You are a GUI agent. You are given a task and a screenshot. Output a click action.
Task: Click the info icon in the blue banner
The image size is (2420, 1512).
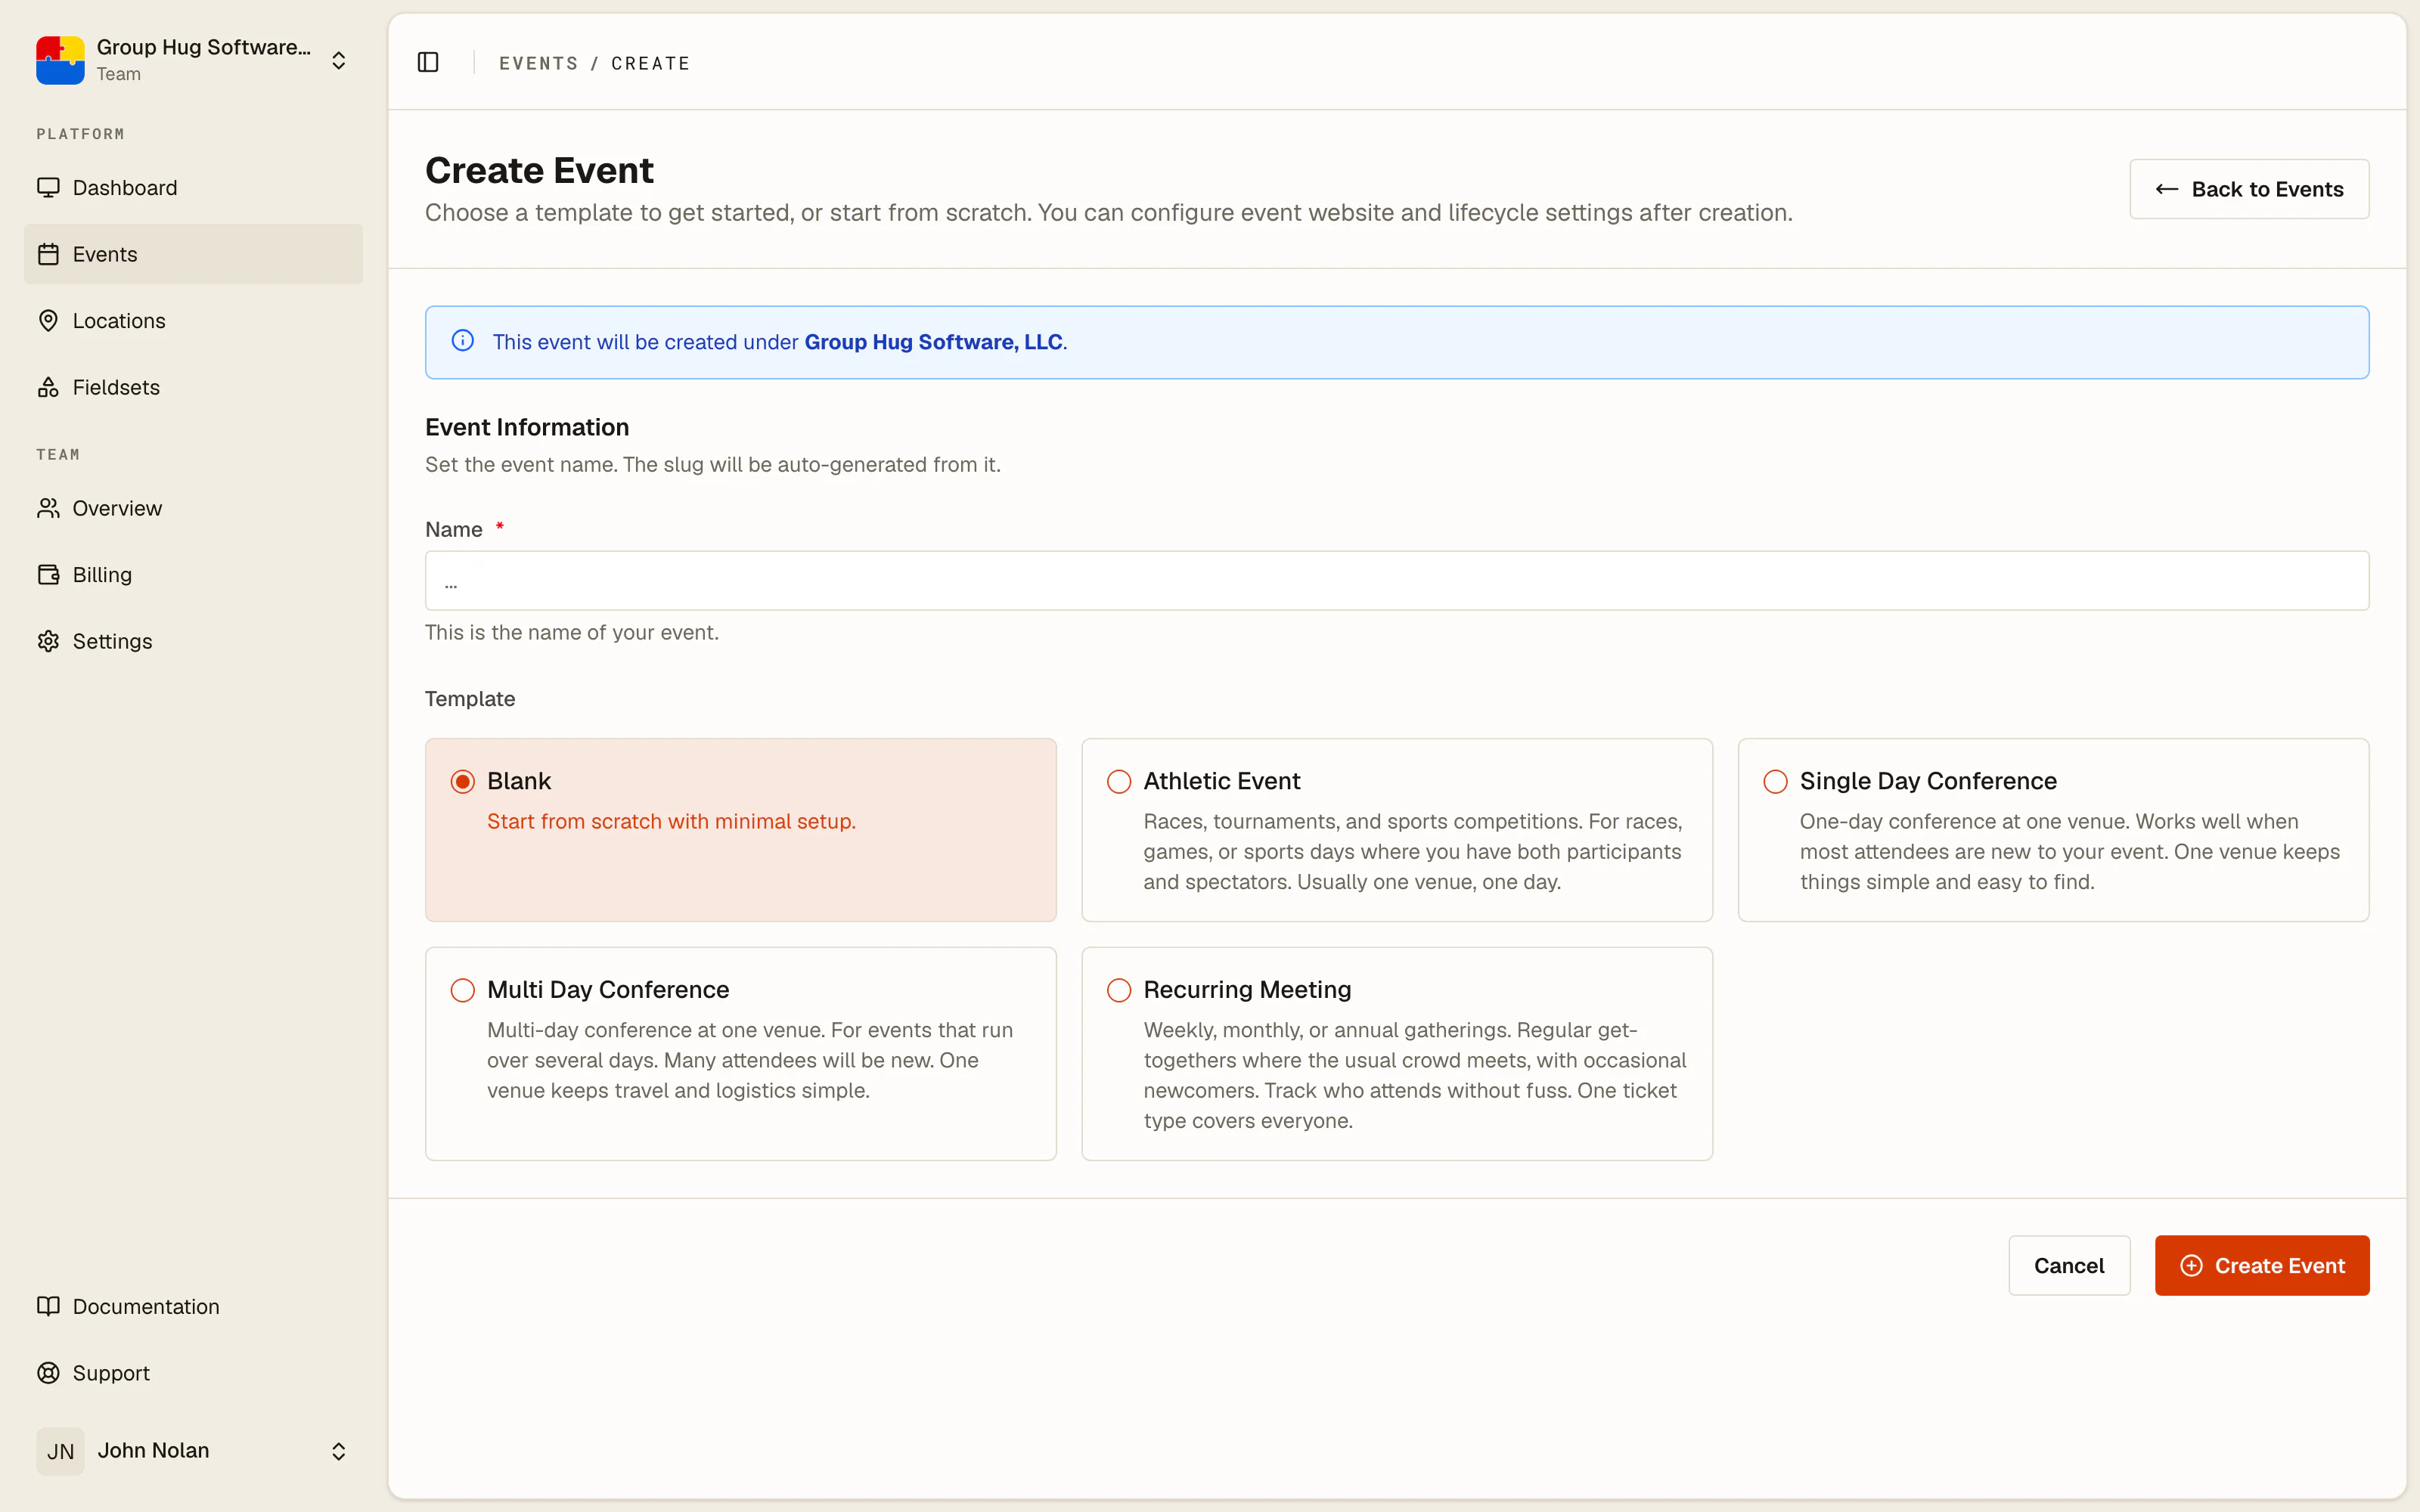(x=463, y=341)
